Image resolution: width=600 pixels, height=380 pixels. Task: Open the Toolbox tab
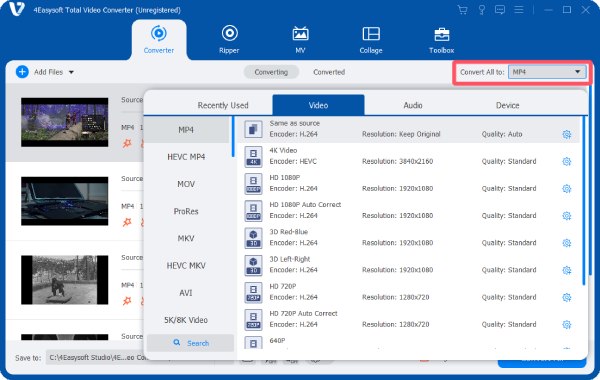441,39
